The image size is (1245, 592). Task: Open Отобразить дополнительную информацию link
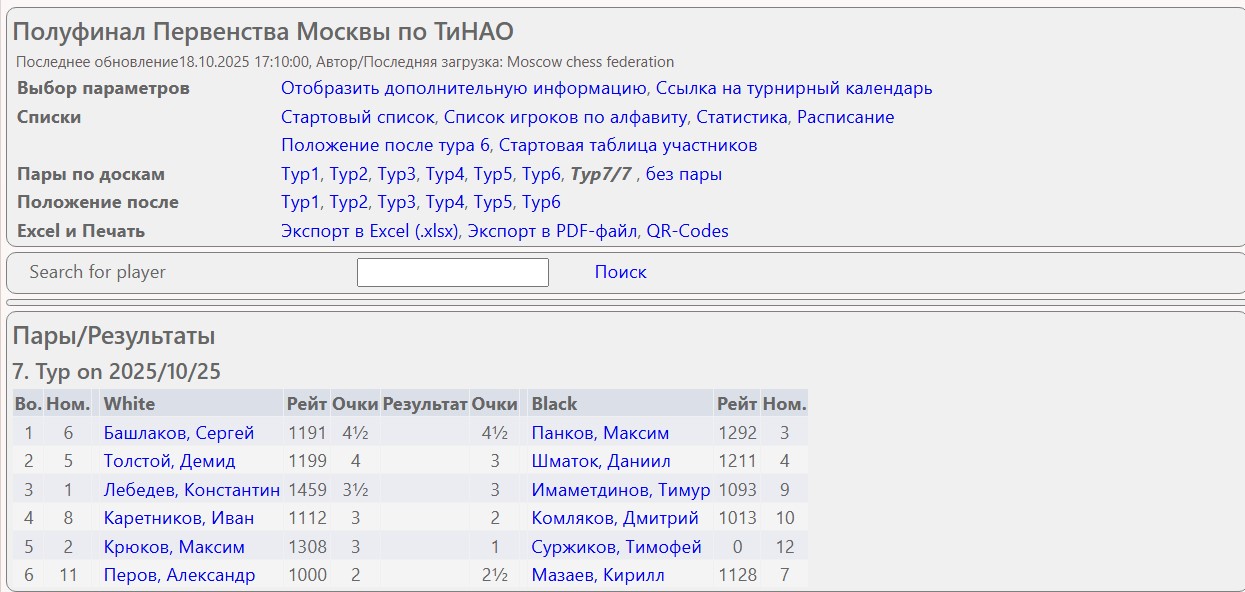(x=465, y=88)
